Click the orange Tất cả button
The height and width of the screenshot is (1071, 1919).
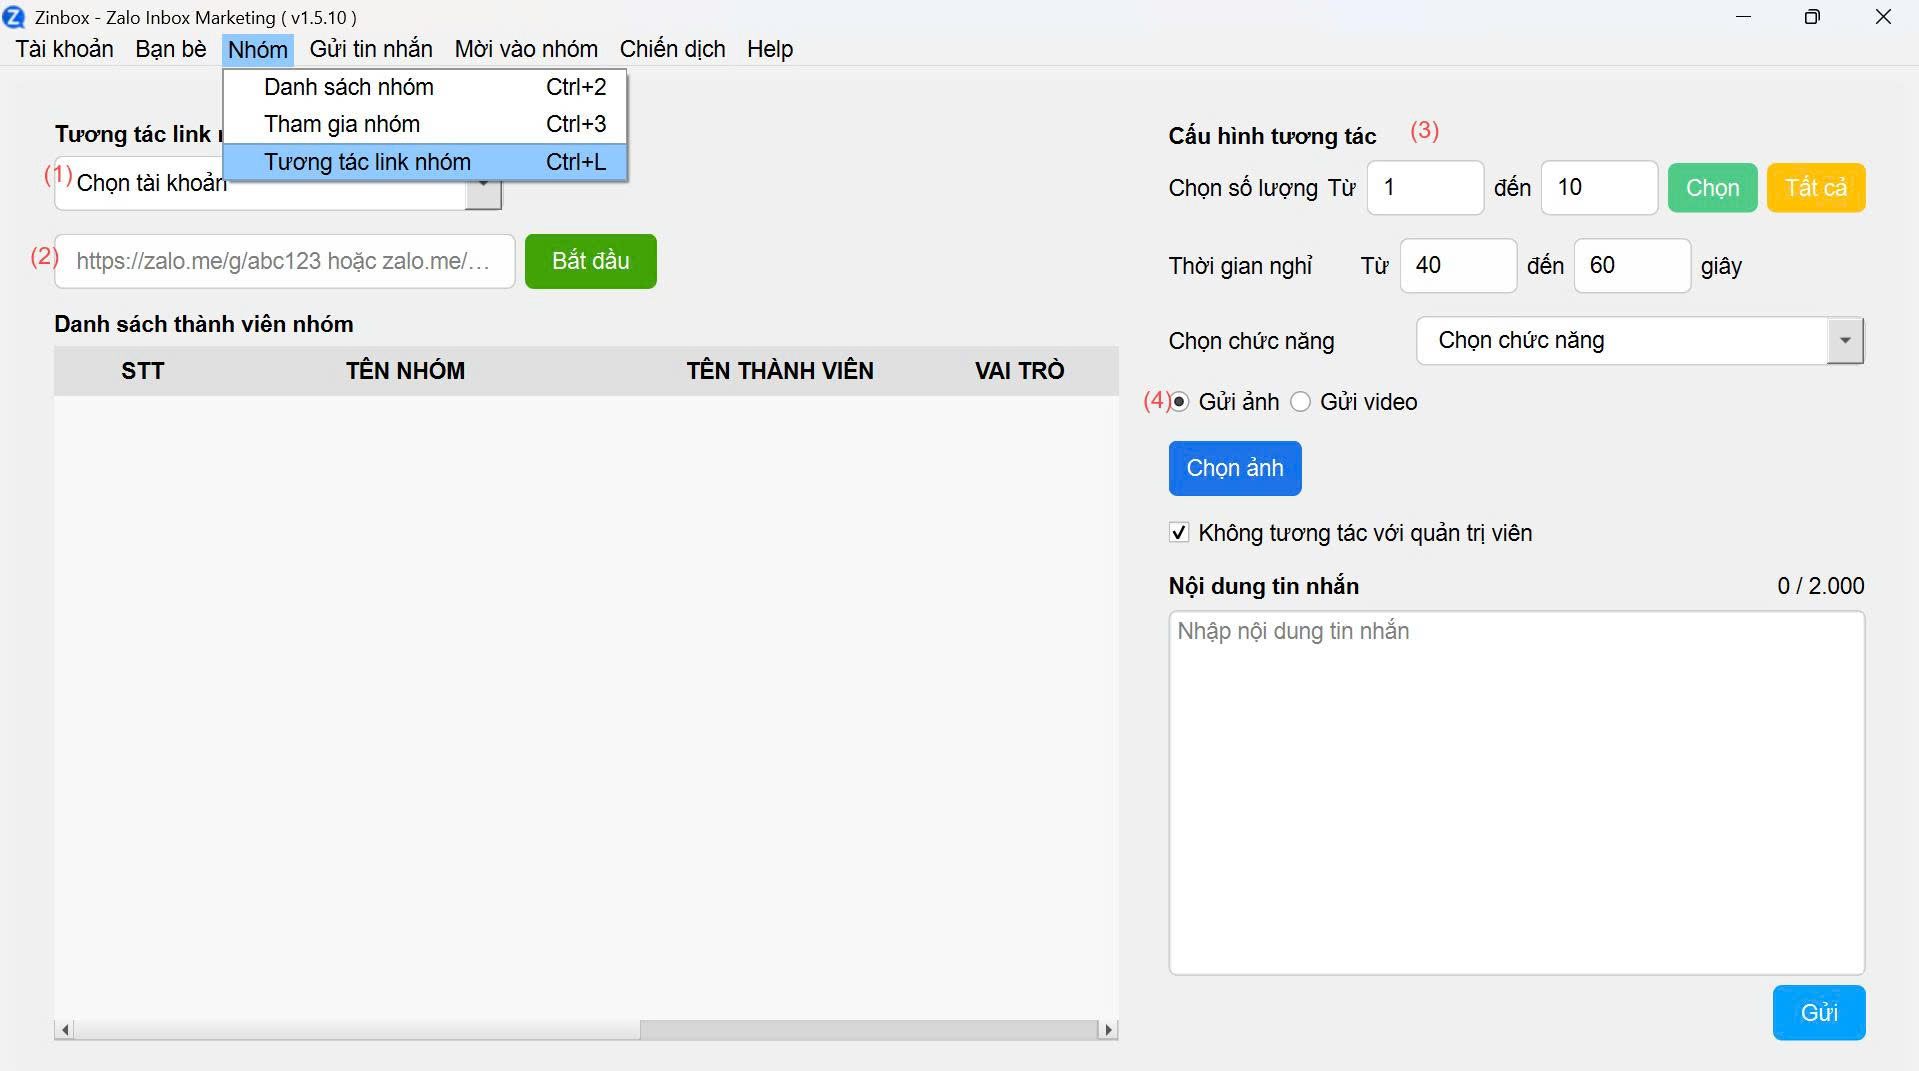click(x=1815, y=188)
